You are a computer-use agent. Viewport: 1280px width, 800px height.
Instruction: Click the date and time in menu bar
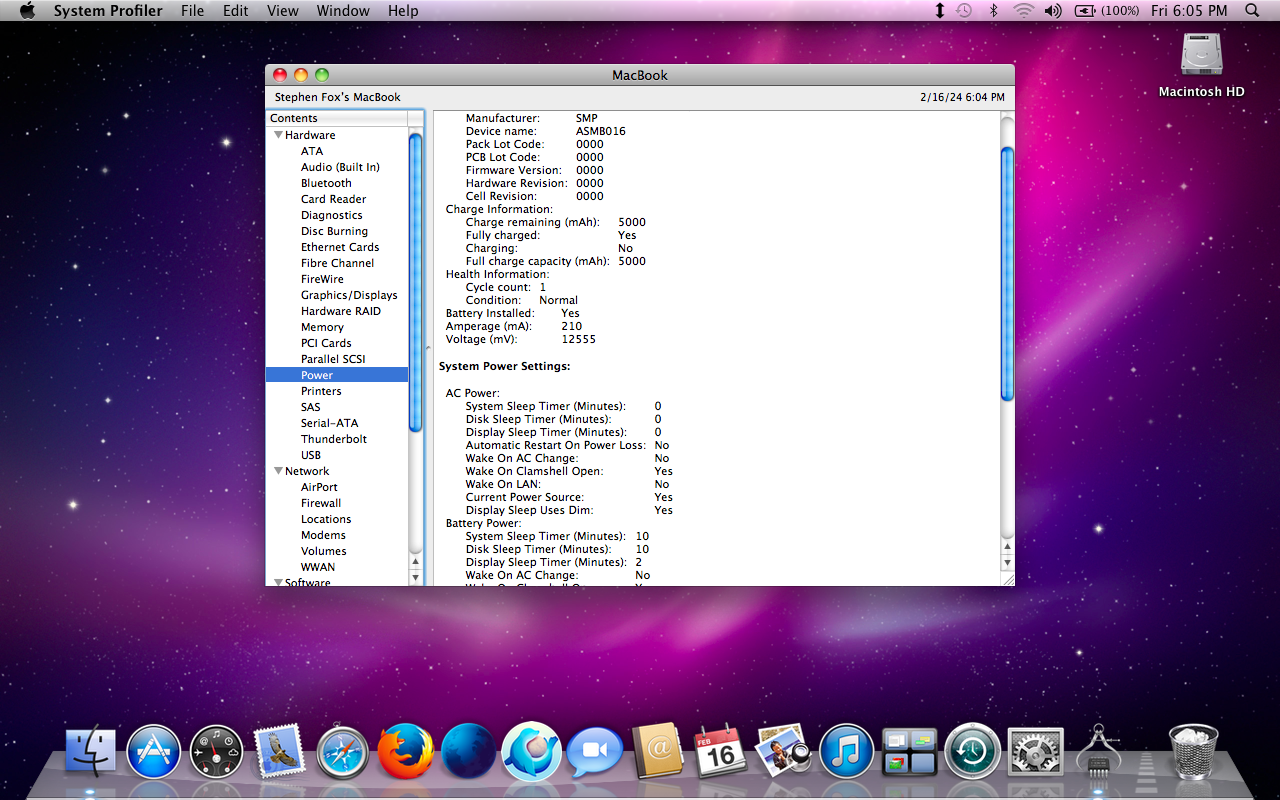pyautogui.click(x=1189, y=11)
